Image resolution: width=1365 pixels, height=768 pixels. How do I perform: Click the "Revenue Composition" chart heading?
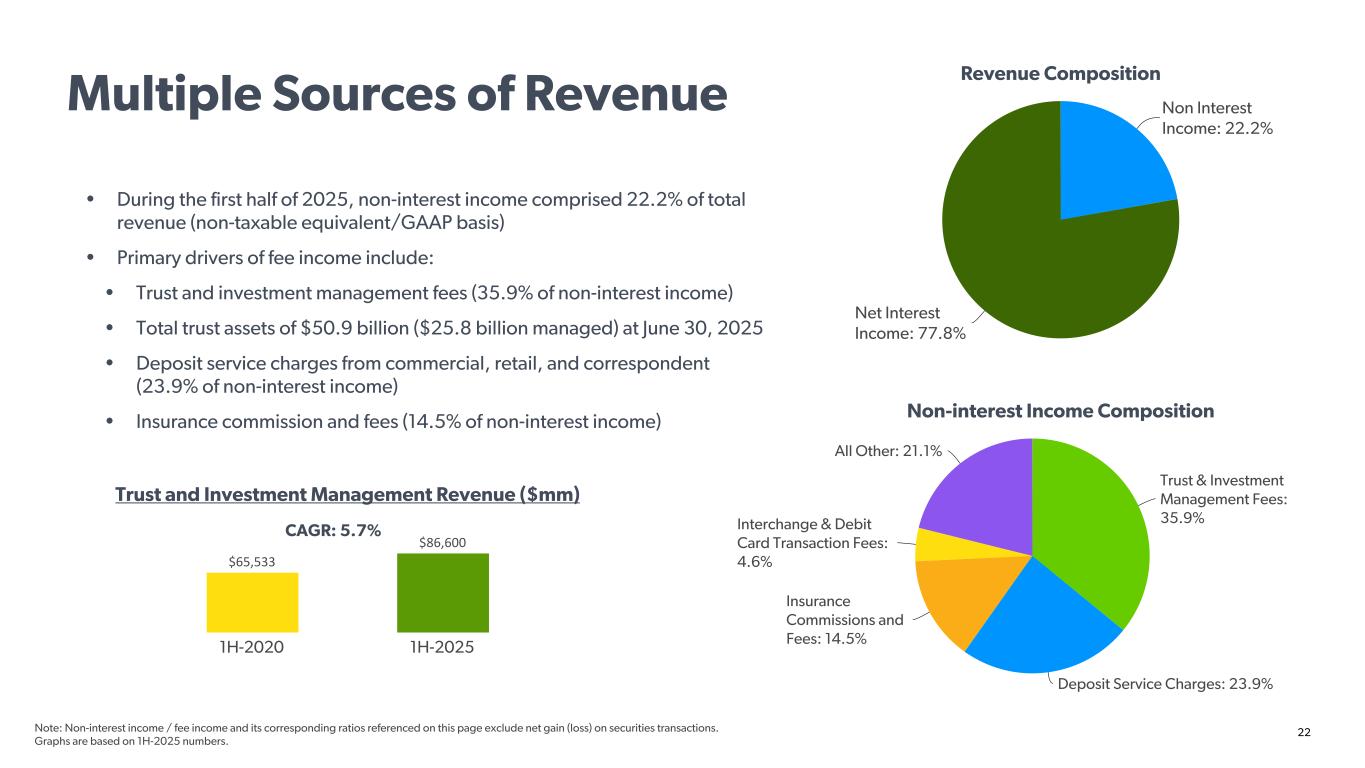[x=1060, y=74]
